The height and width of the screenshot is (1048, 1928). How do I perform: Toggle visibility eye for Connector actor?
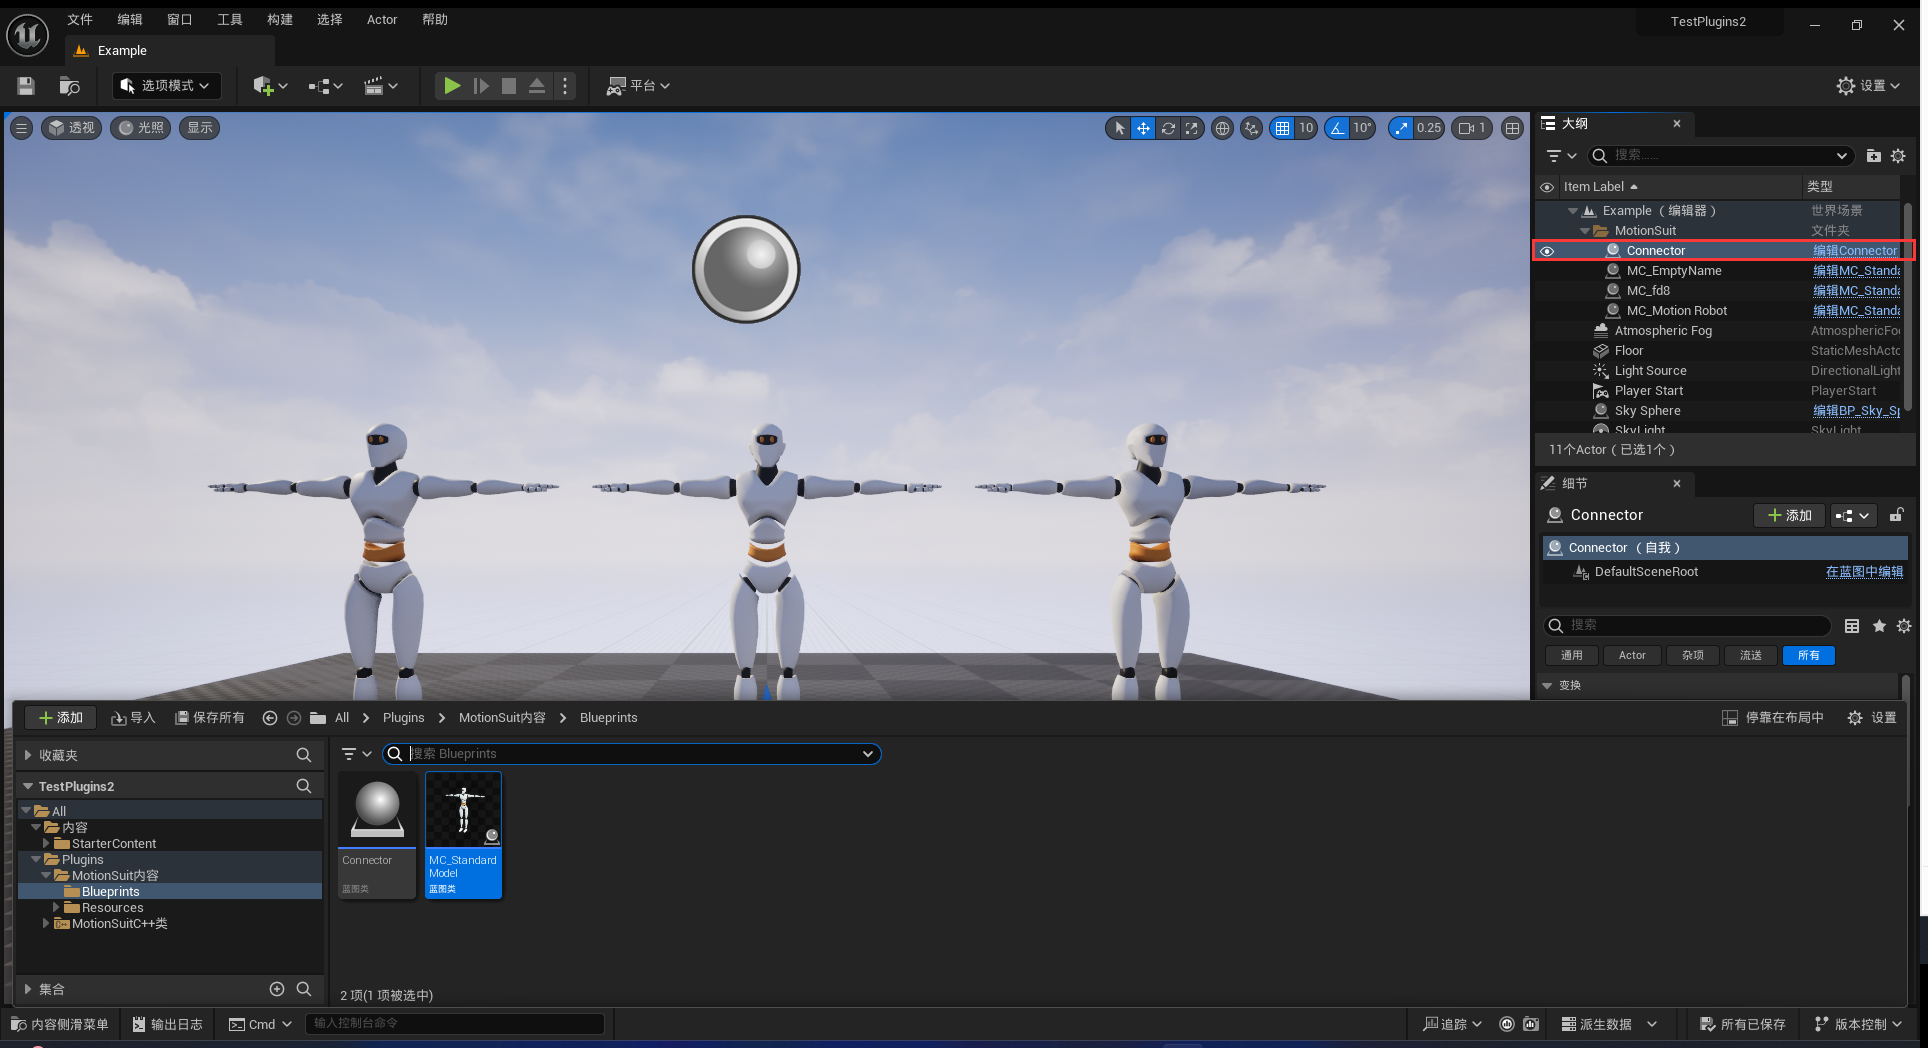click(x=1547, y=251)
